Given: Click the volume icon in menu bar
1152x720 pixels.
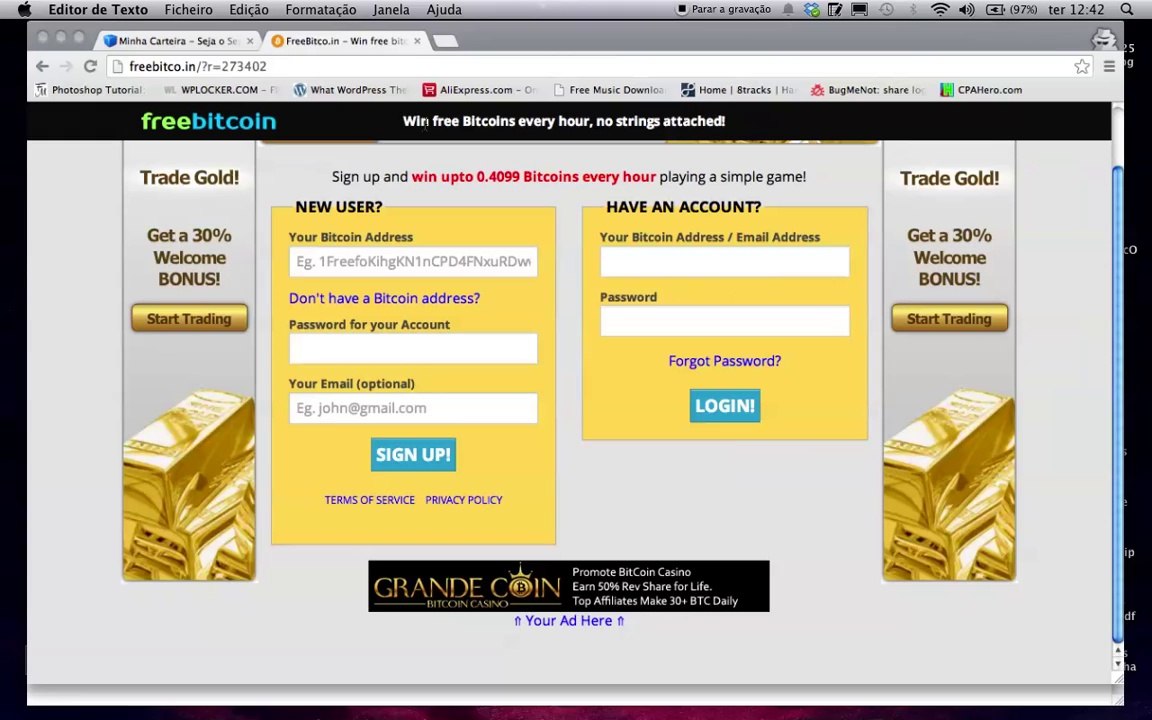Looking at the screenshot, I should click(966, 10).
